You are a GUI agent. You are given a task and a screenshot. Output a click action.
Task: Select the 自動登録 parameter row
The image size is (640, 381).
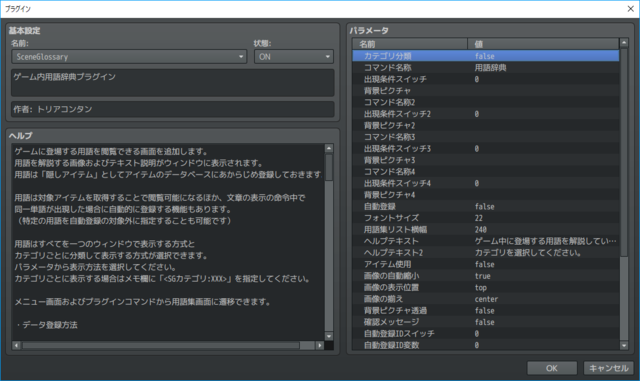pyautogui.click(x=486, y=206)
